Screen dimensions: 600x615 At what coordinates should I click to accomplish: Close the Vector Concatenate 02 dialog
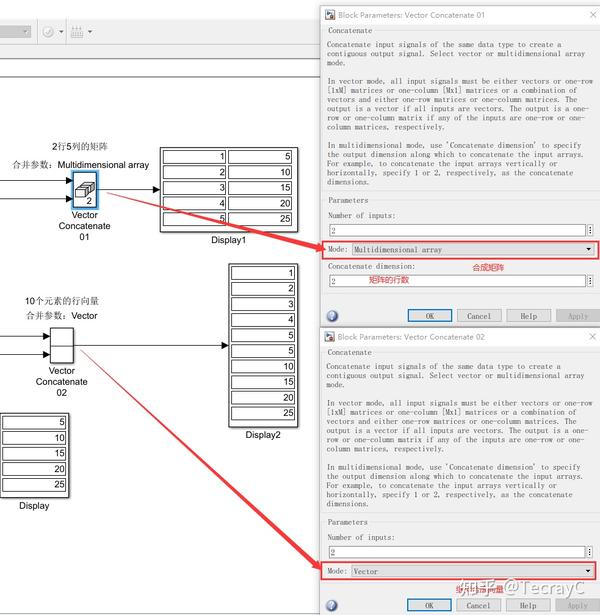point(593,337)
